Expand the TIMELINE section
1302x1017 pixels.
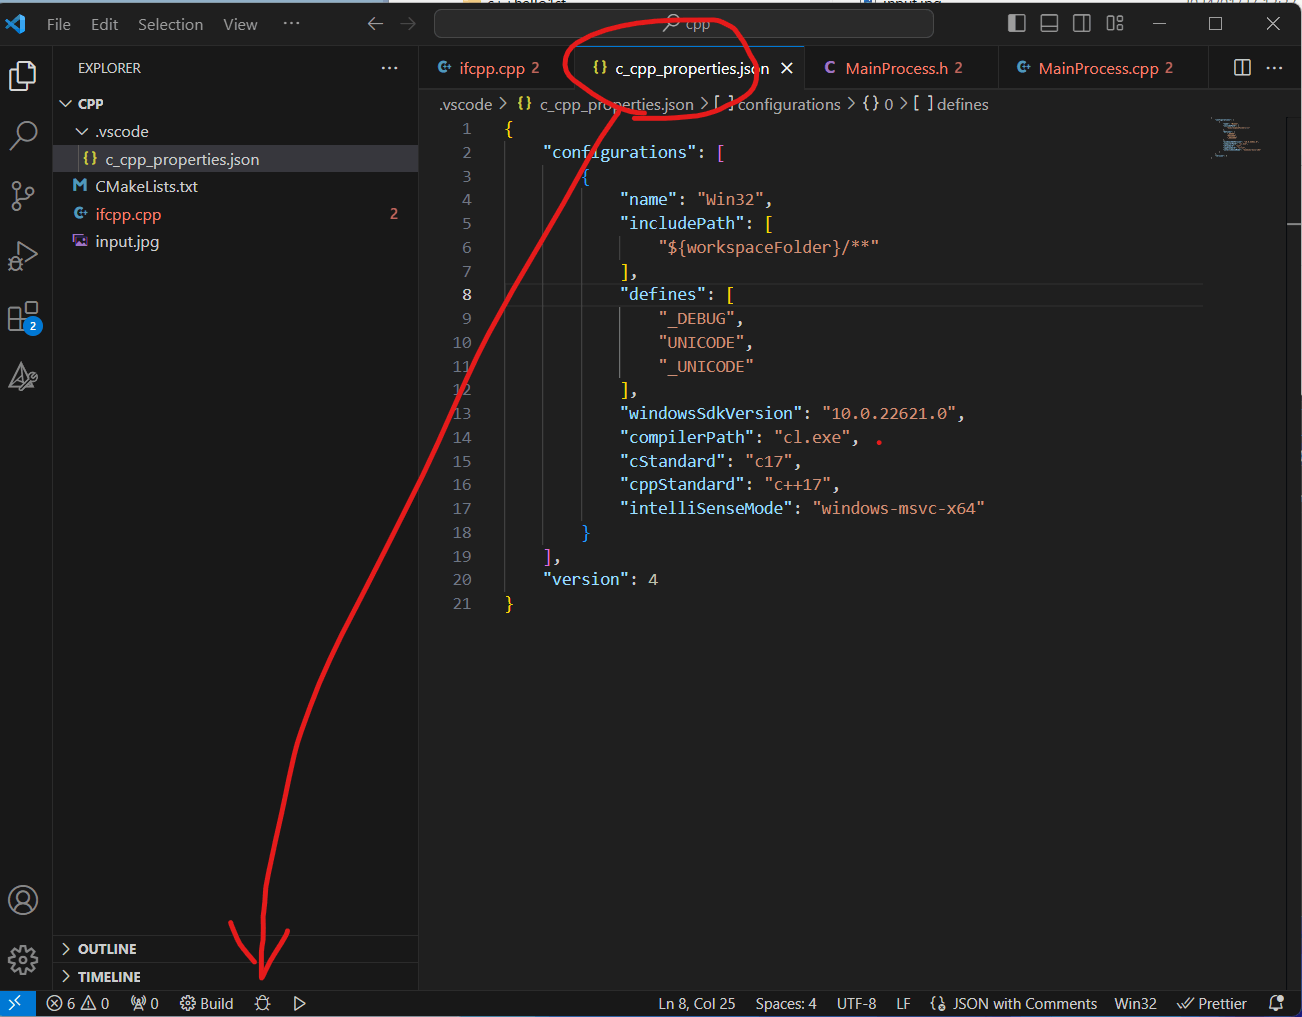pyautogui.click(x=235, y=977)
